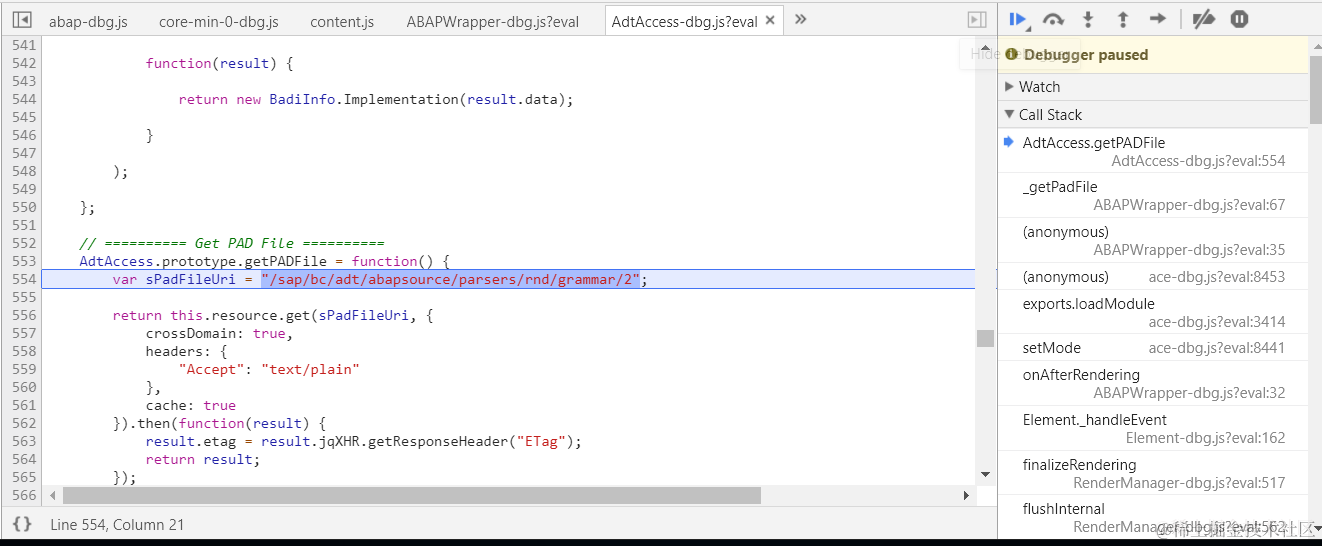Click the Step button in debugger toolbar
The image size is (1322, 546).
1158,19
